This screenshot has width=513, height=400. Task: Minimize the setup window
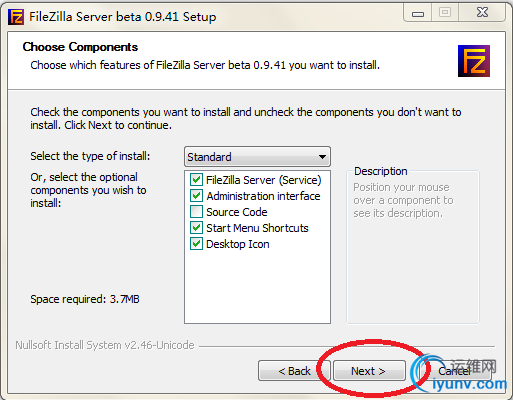coord(418,13)
